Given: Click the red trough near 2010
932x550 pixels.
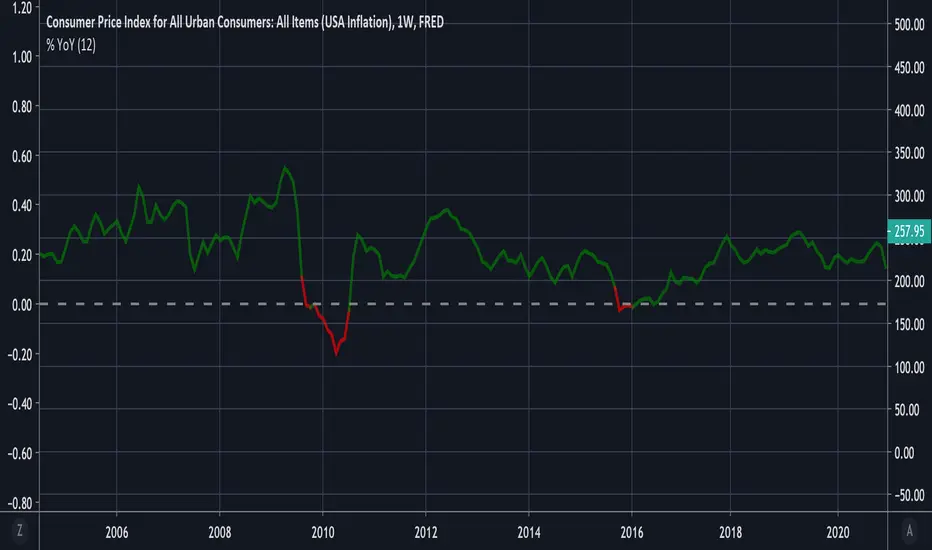Looking at the screenshot, I should click(336, 353).
